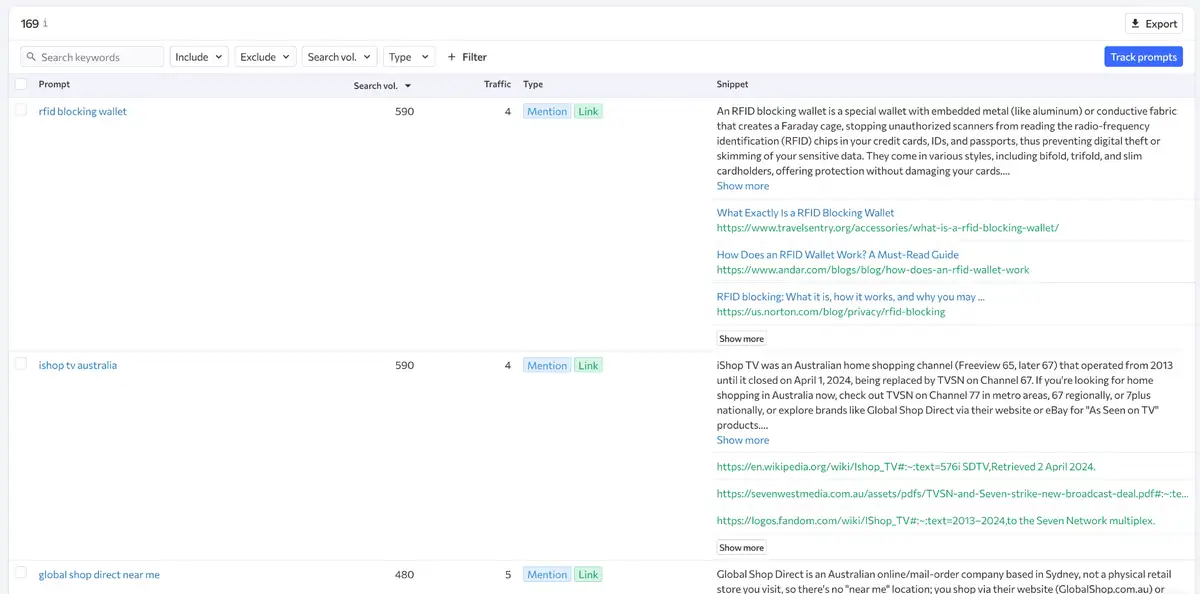1200x594 pixels.
Task: Open the us.norton.com rfid-blocking URL
Action: [x=830, y=312]
